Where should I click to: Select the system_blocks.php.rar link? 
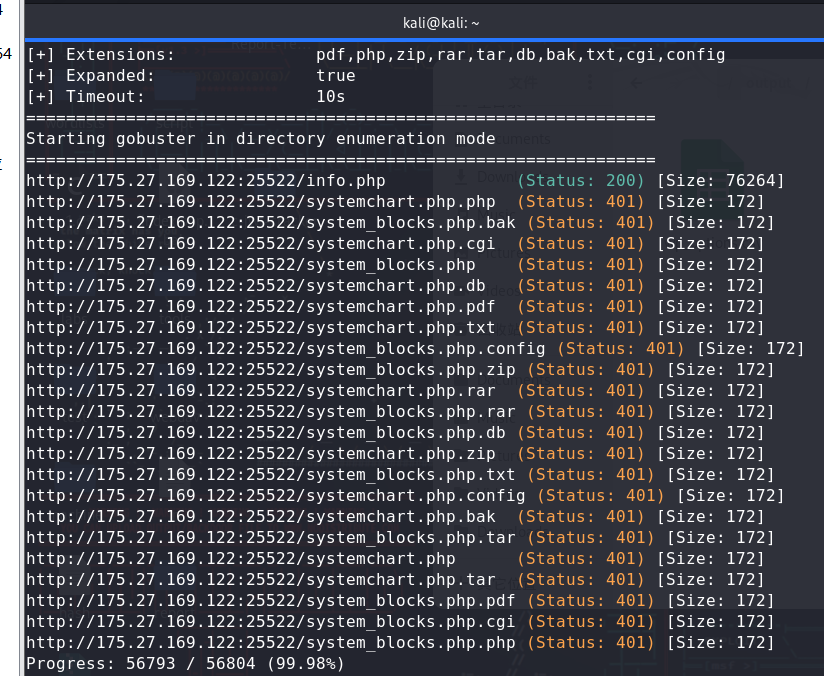[x=270, y=411]
